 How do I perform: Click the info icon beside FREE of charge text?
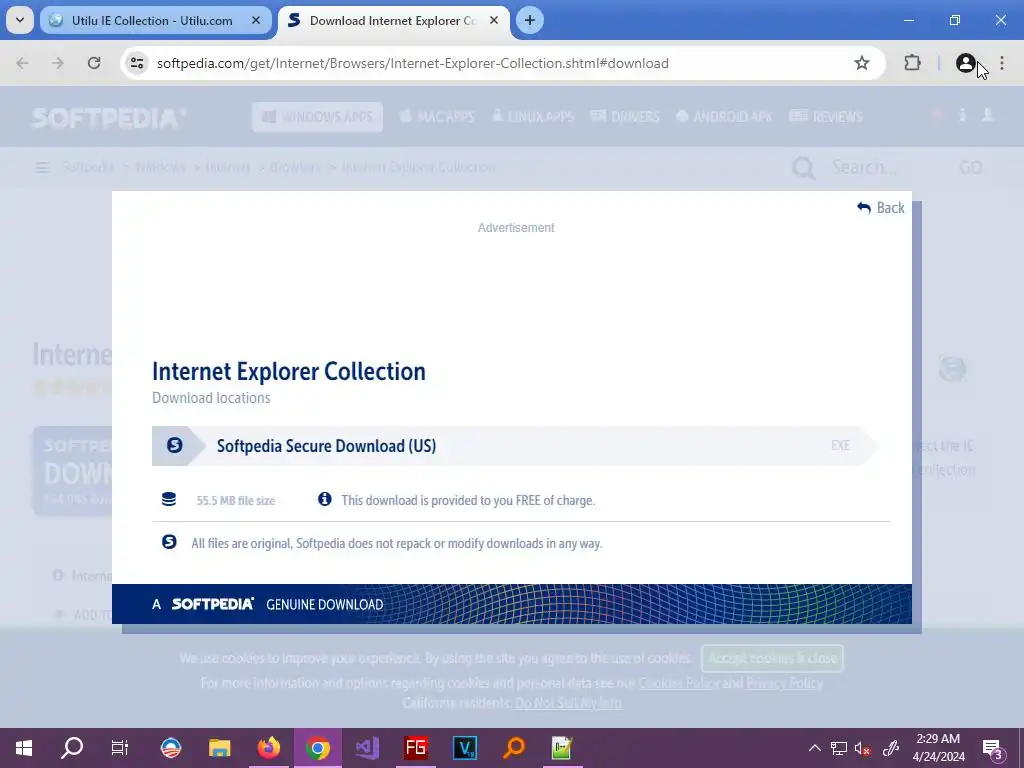[325, 500]
